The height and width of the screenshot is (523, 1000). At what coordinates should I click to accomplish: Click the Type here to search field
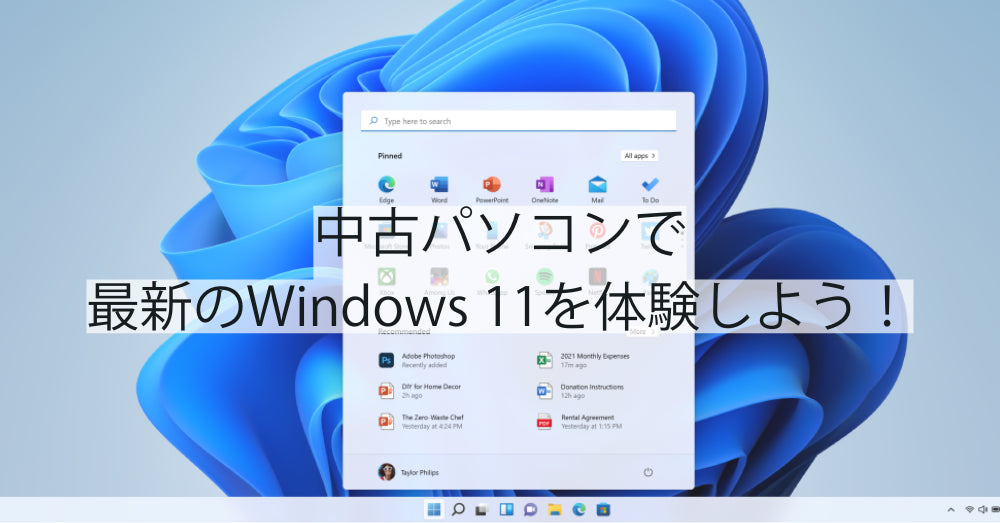click(x=518, y=121)
